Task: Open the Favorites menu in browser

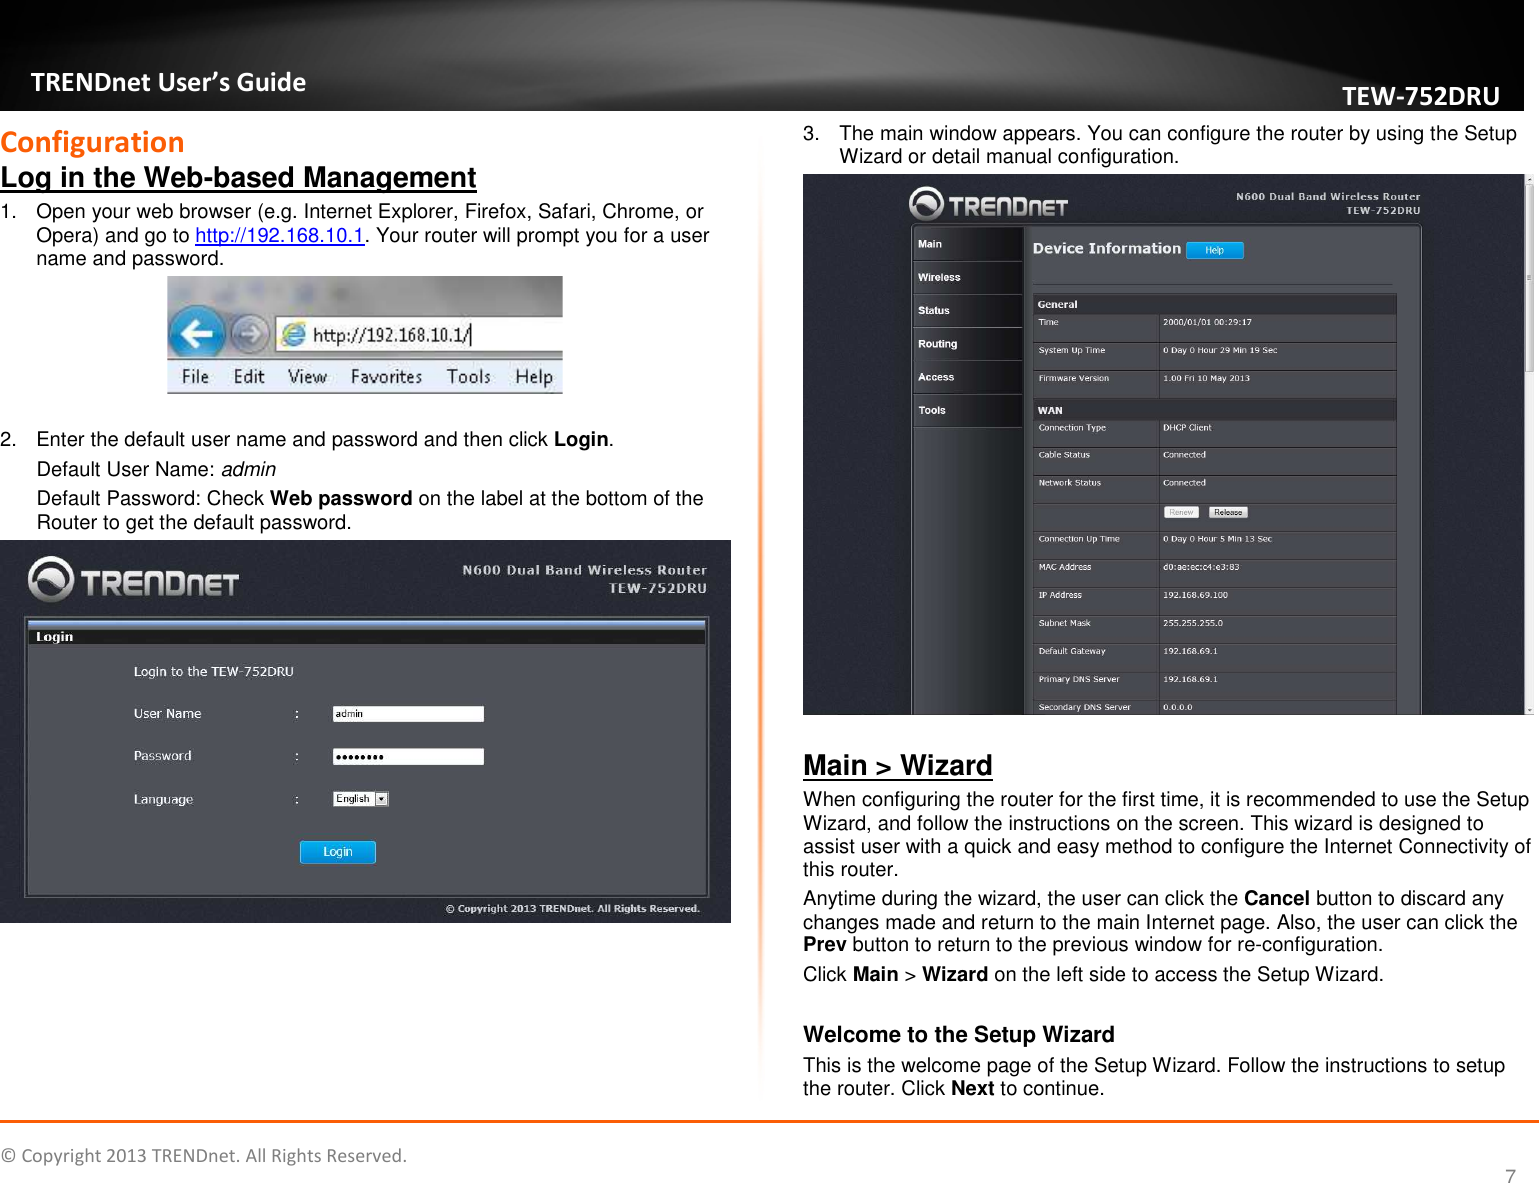Action: pos(386,377)
